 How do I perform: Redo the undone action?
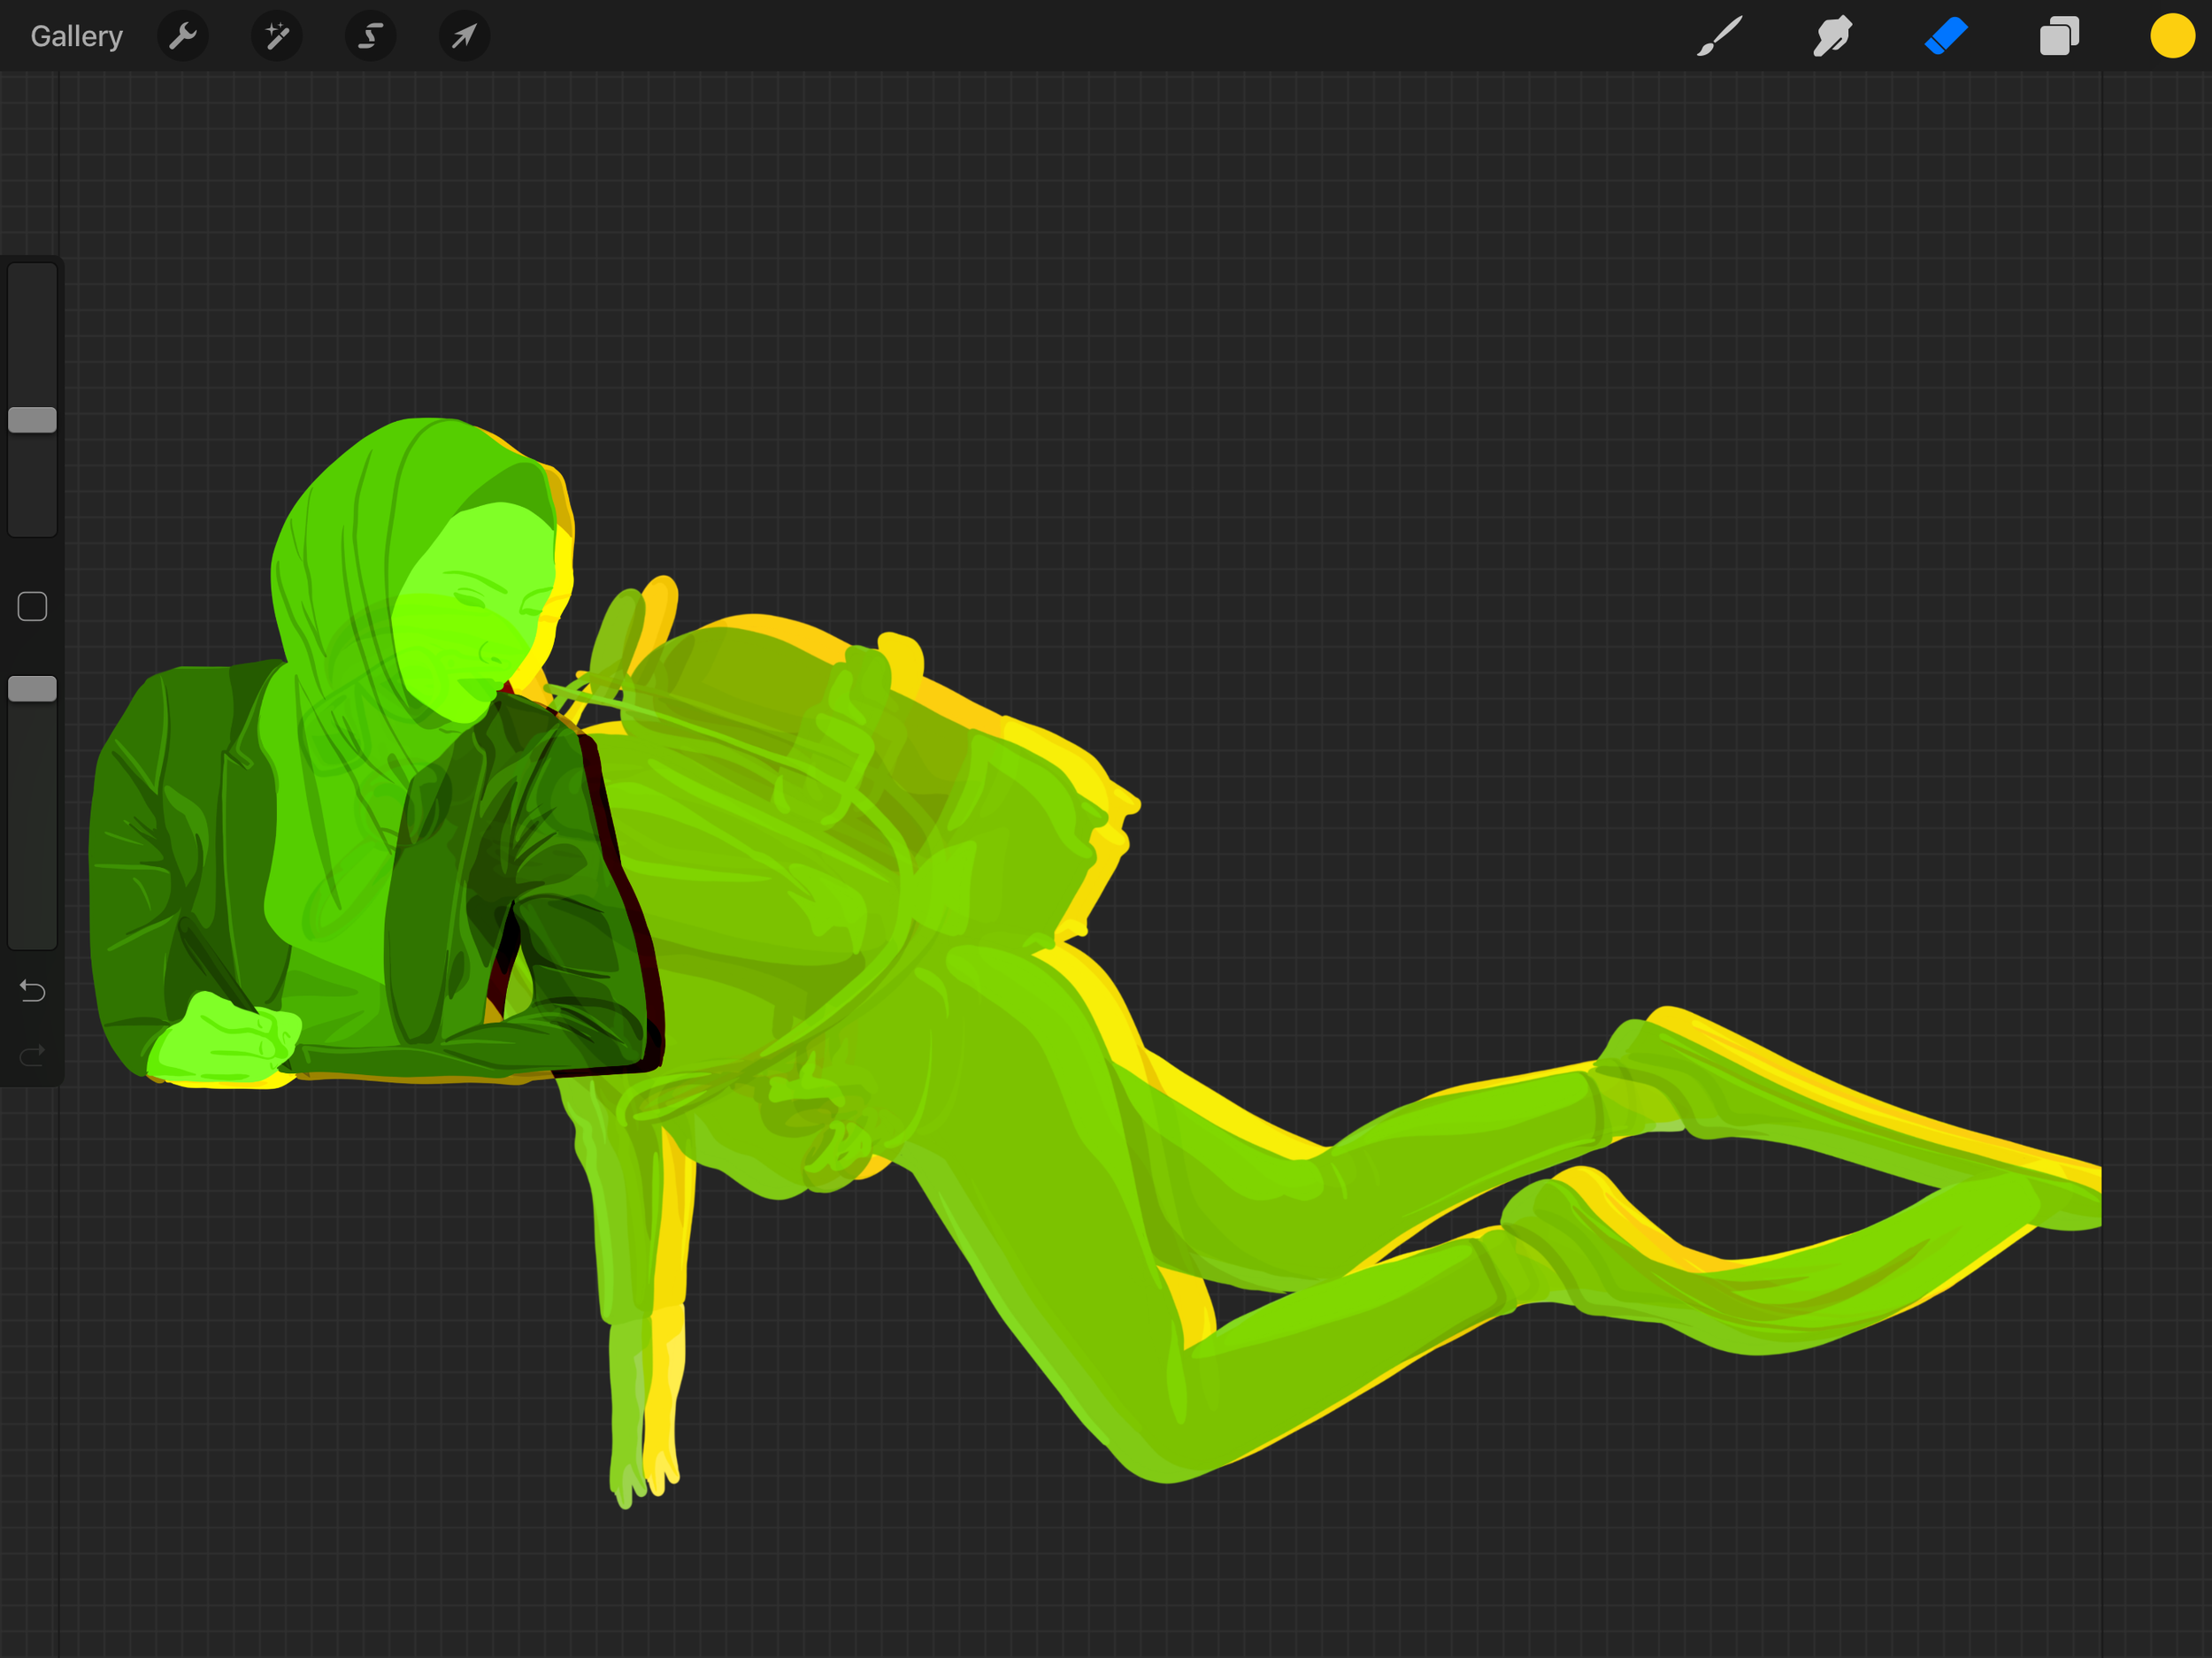32,1055
